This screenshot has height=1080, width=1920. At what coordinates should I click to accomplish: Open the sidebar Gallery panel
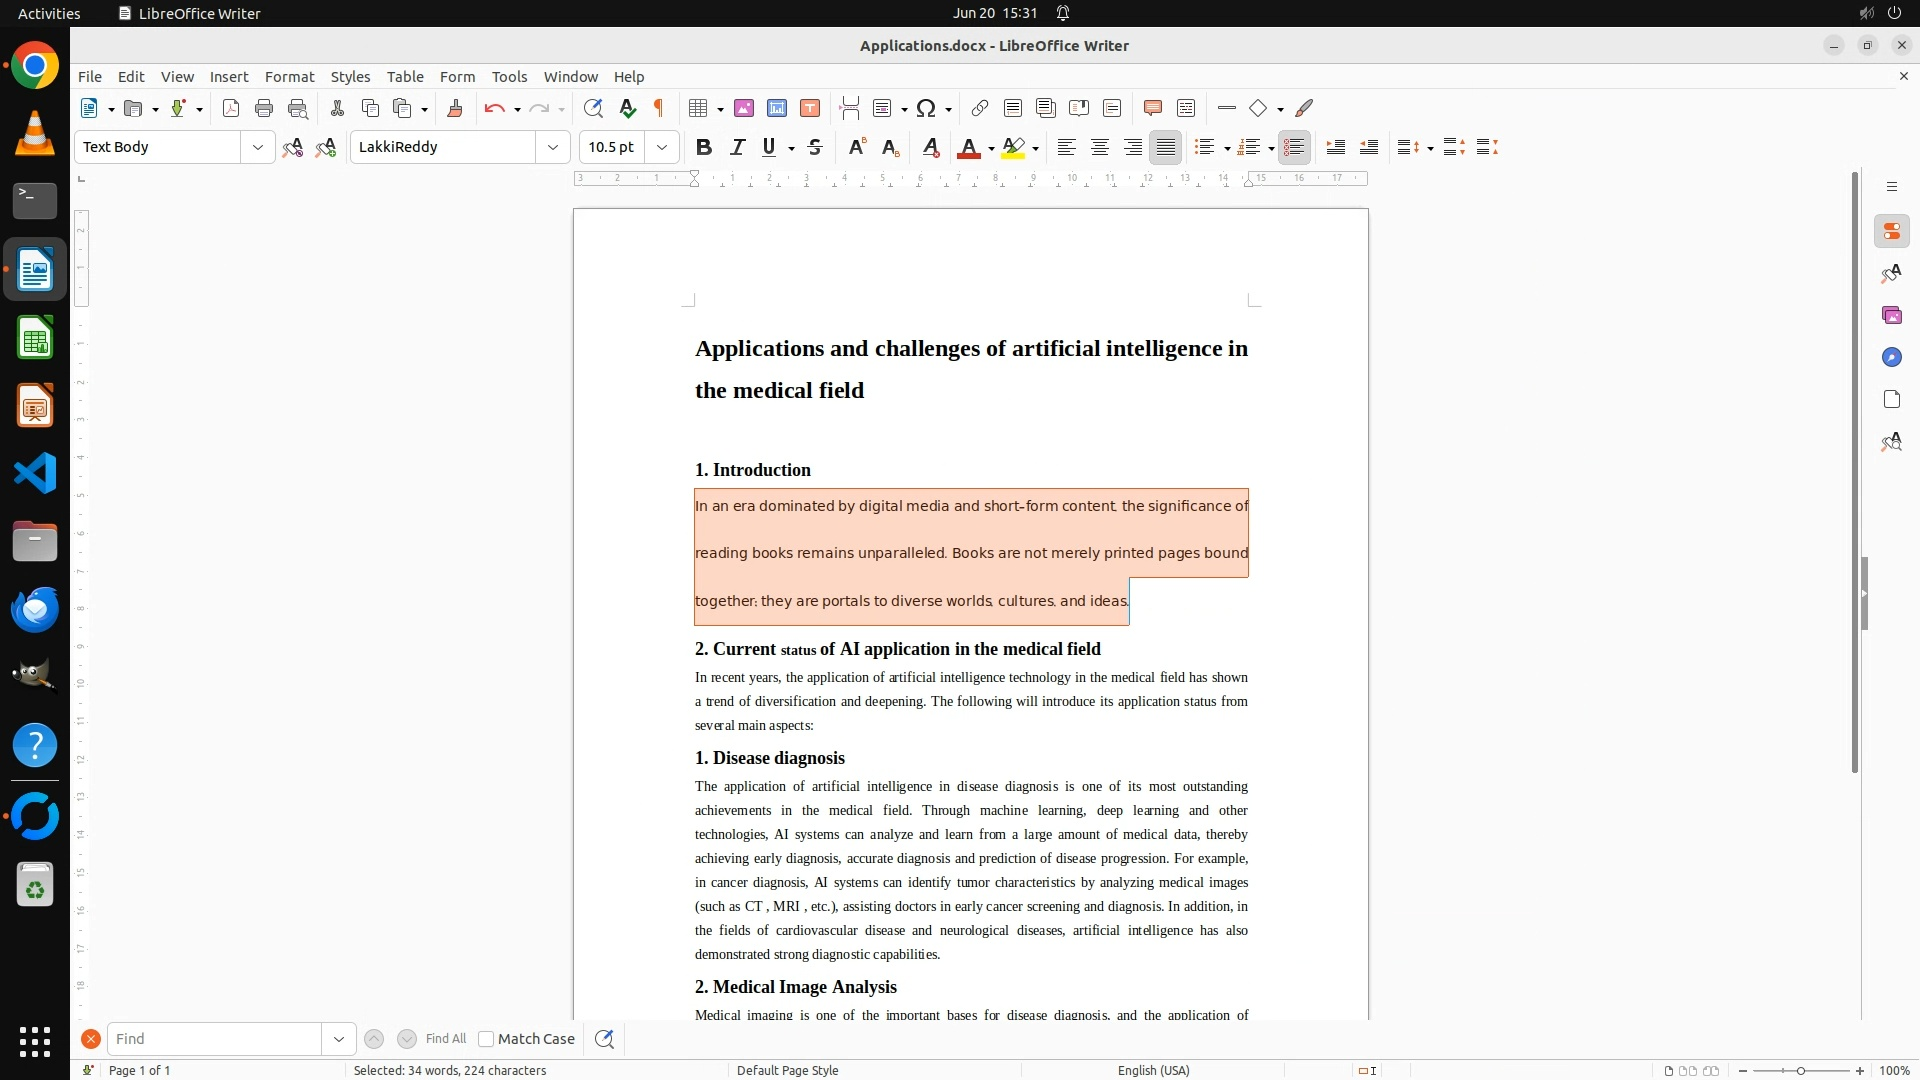coord(1891,315)
